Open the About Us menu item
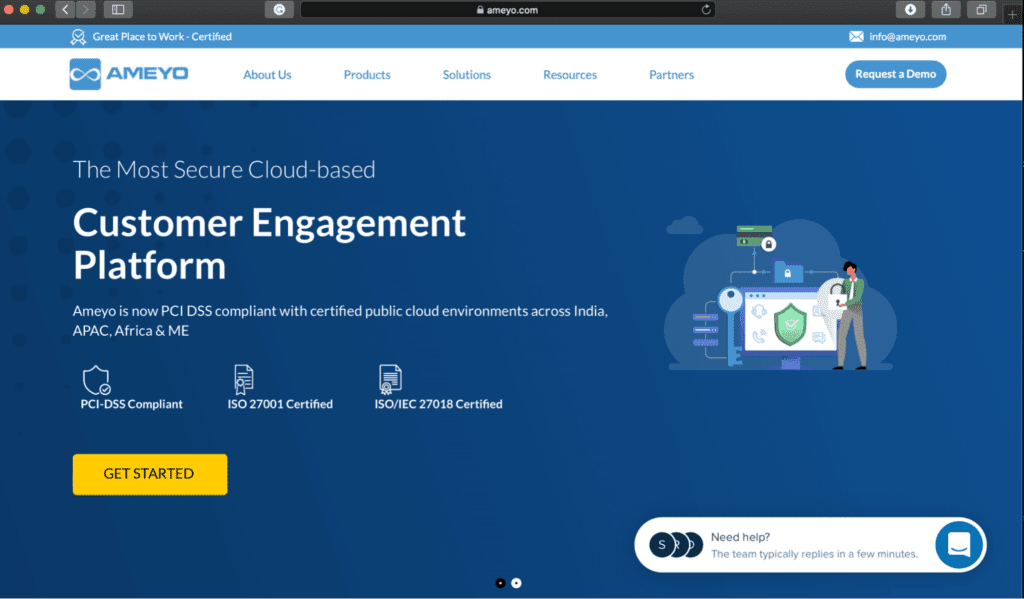Screen dimensions: 1024x599 [x=267, y=75]
